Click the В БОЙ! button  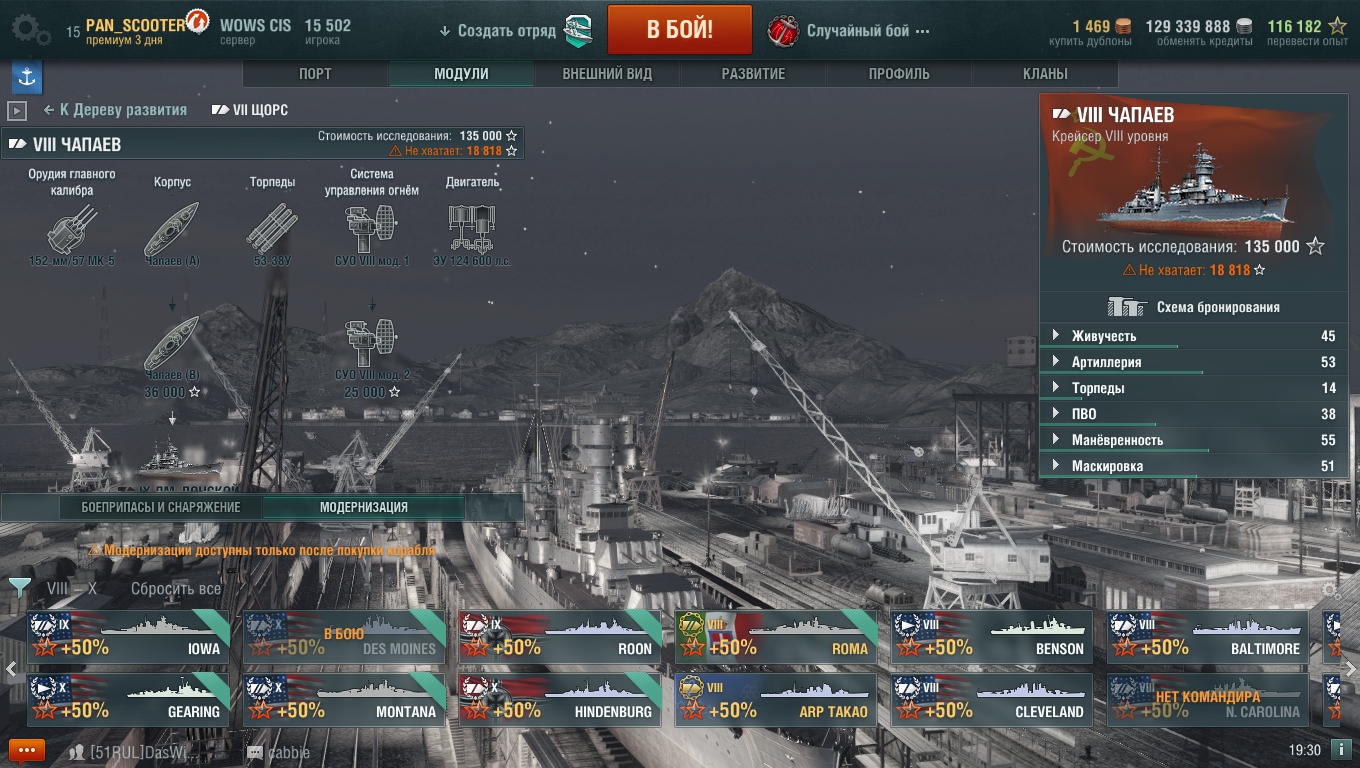point(680,30)
